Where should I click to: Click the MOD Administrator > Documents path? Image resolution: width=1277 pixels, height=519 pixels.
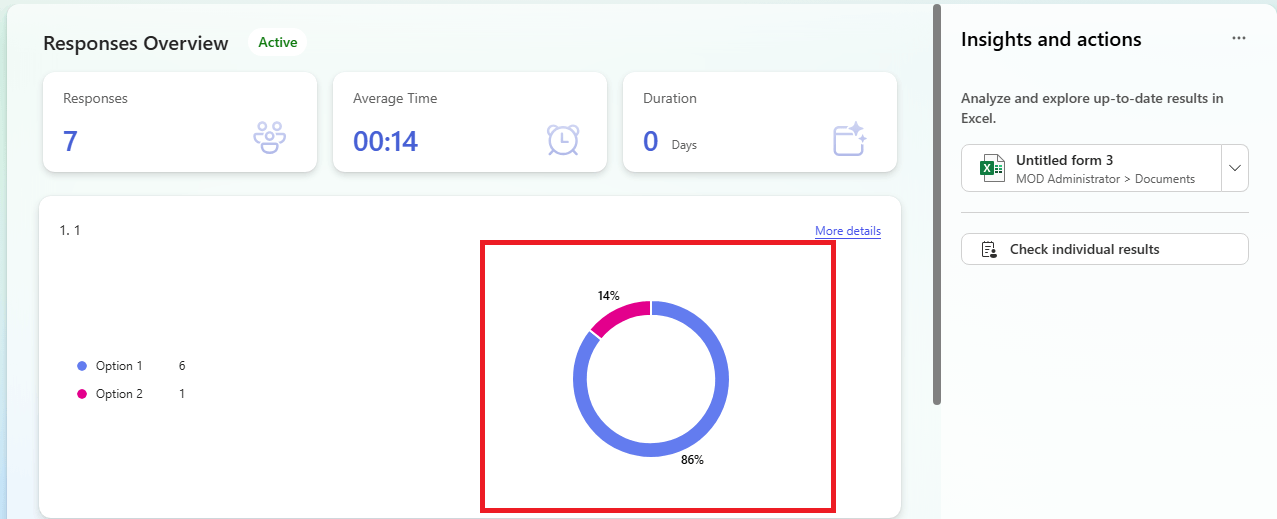click(1105, 179)
